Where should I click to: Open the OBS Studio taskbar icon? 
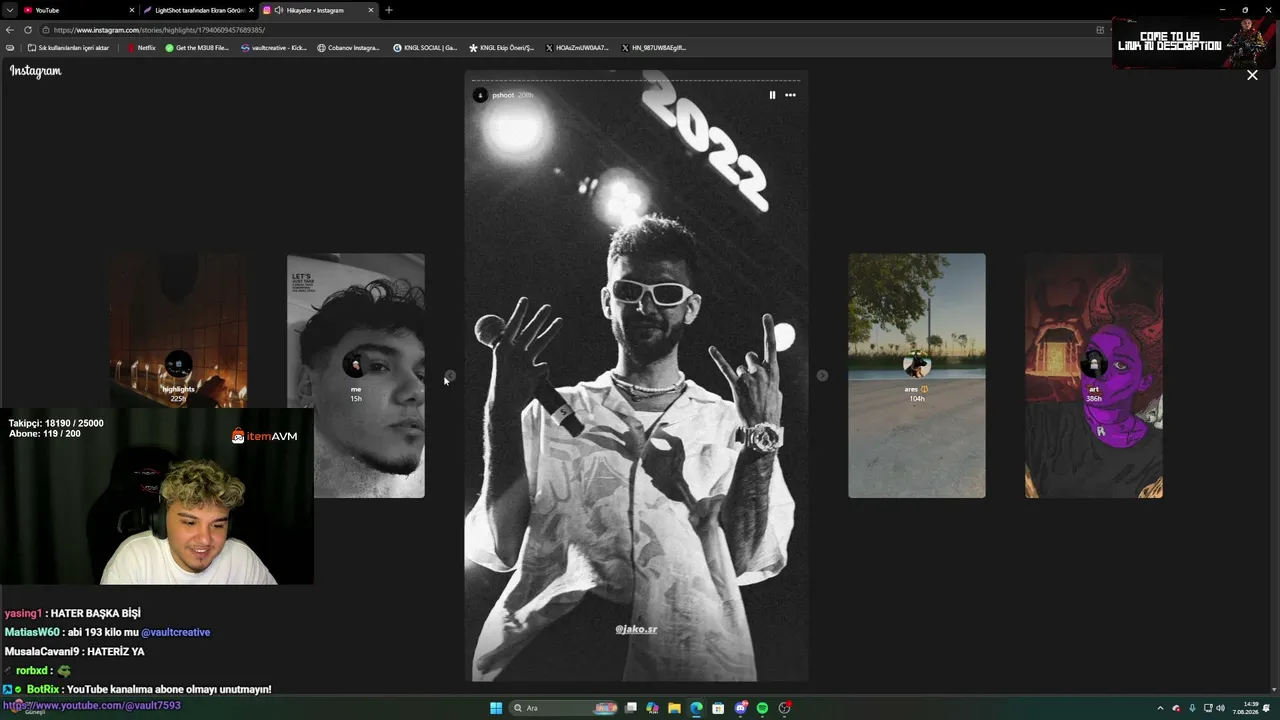tap(785, 708)
